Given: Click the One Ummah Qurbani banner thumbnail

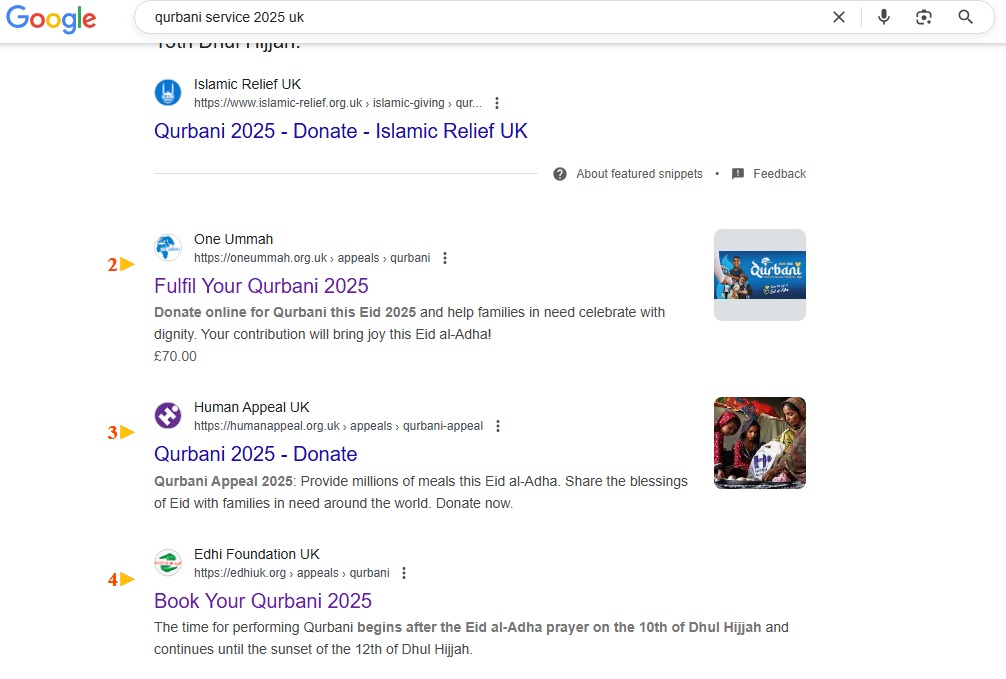Looking at the screenshot, I should (x=759, y=275).
